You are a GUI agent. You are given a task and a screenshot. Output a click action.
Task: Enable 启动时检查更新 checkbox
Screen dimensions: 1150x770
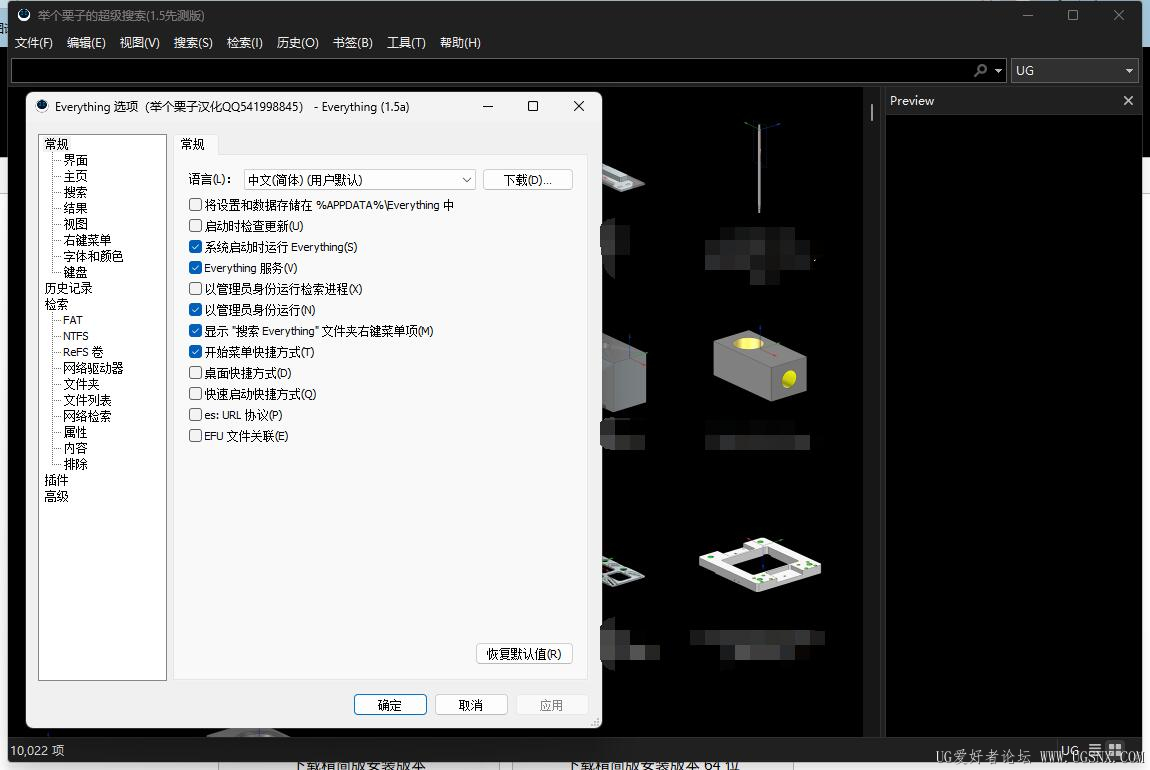pyautogui.click(x=195, y=226)
